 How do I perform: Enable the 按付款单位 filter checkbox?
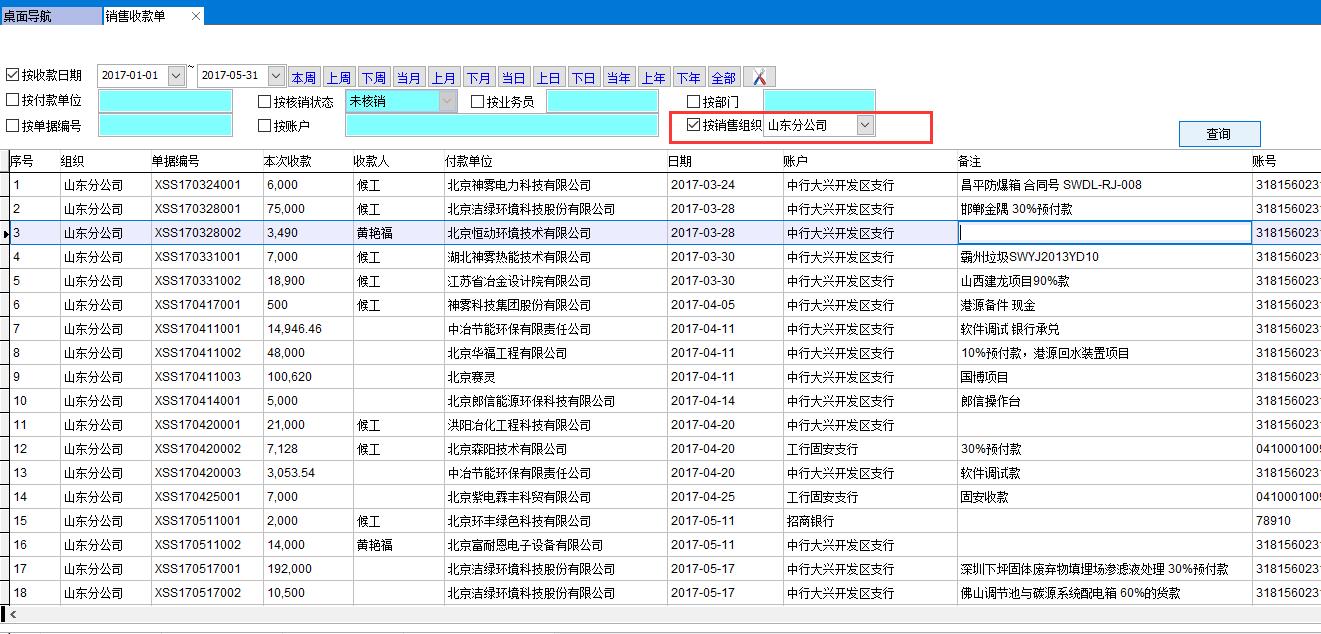tap(14, 101)
